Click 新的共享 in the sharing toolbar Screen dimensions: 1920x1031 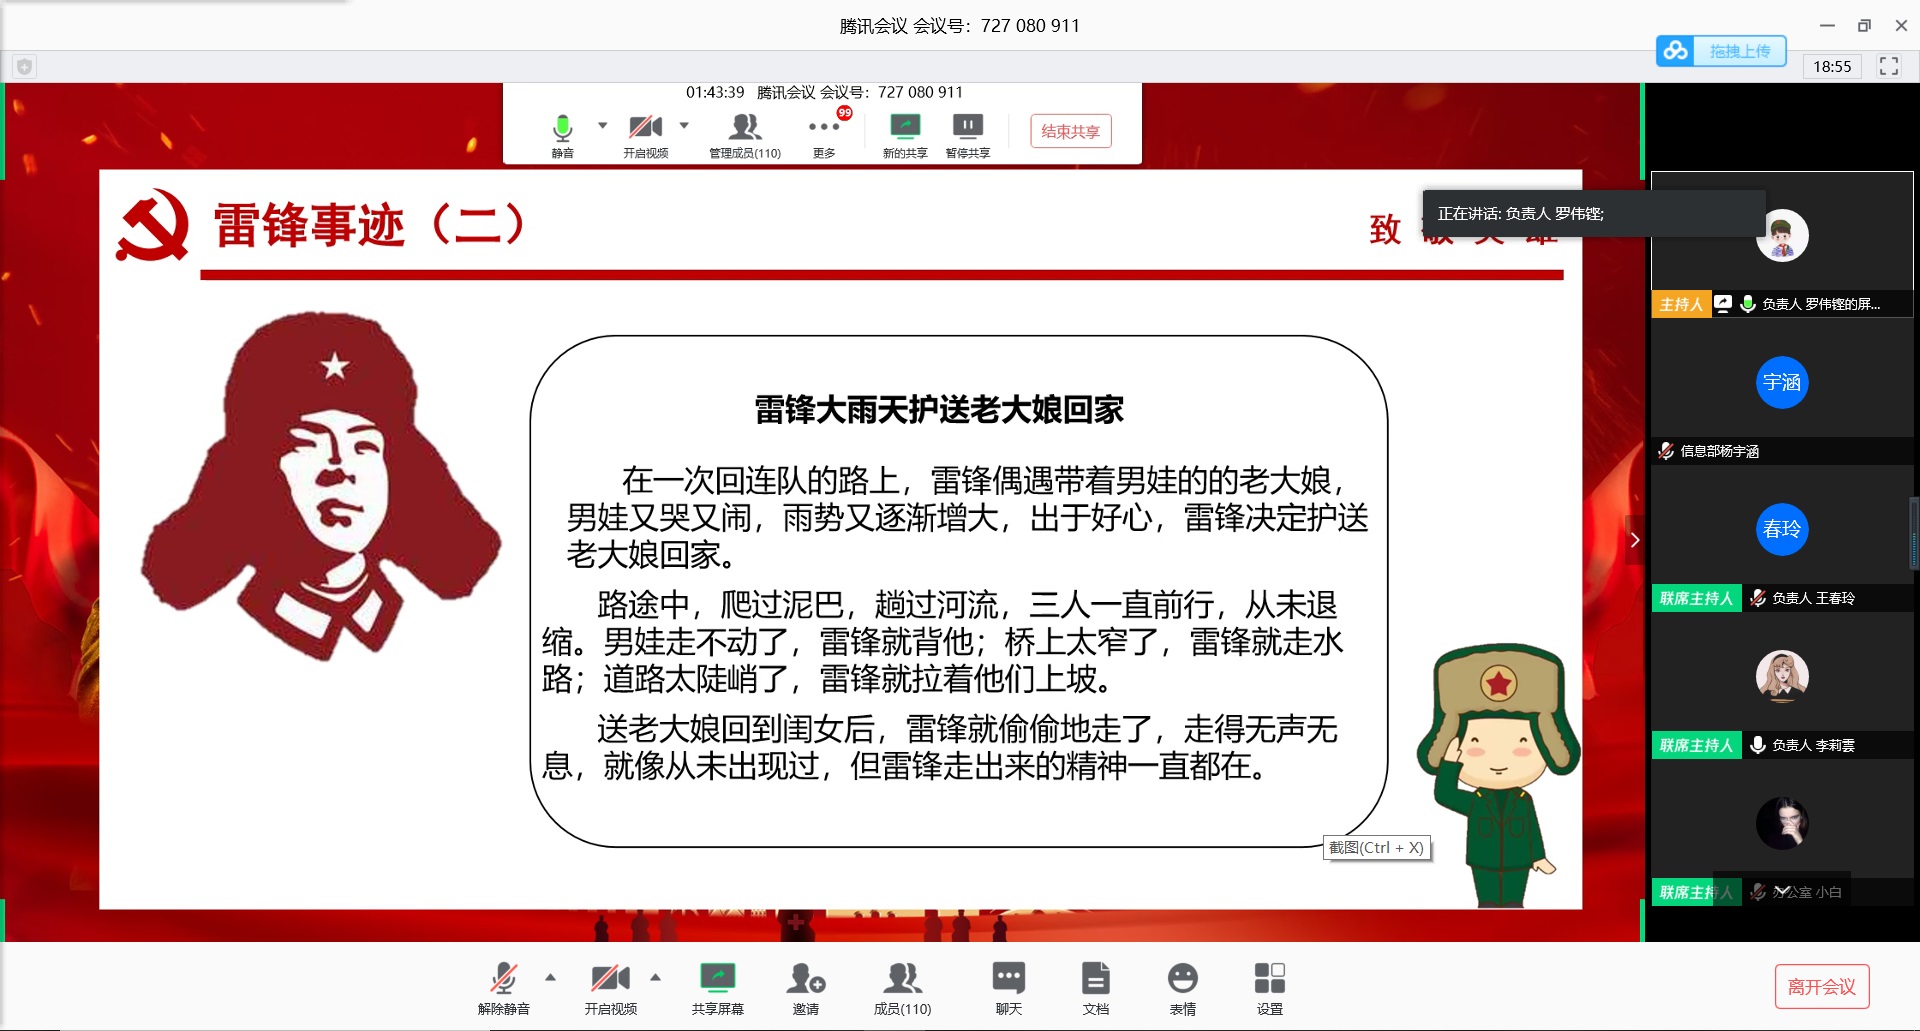tap(904, 128)
